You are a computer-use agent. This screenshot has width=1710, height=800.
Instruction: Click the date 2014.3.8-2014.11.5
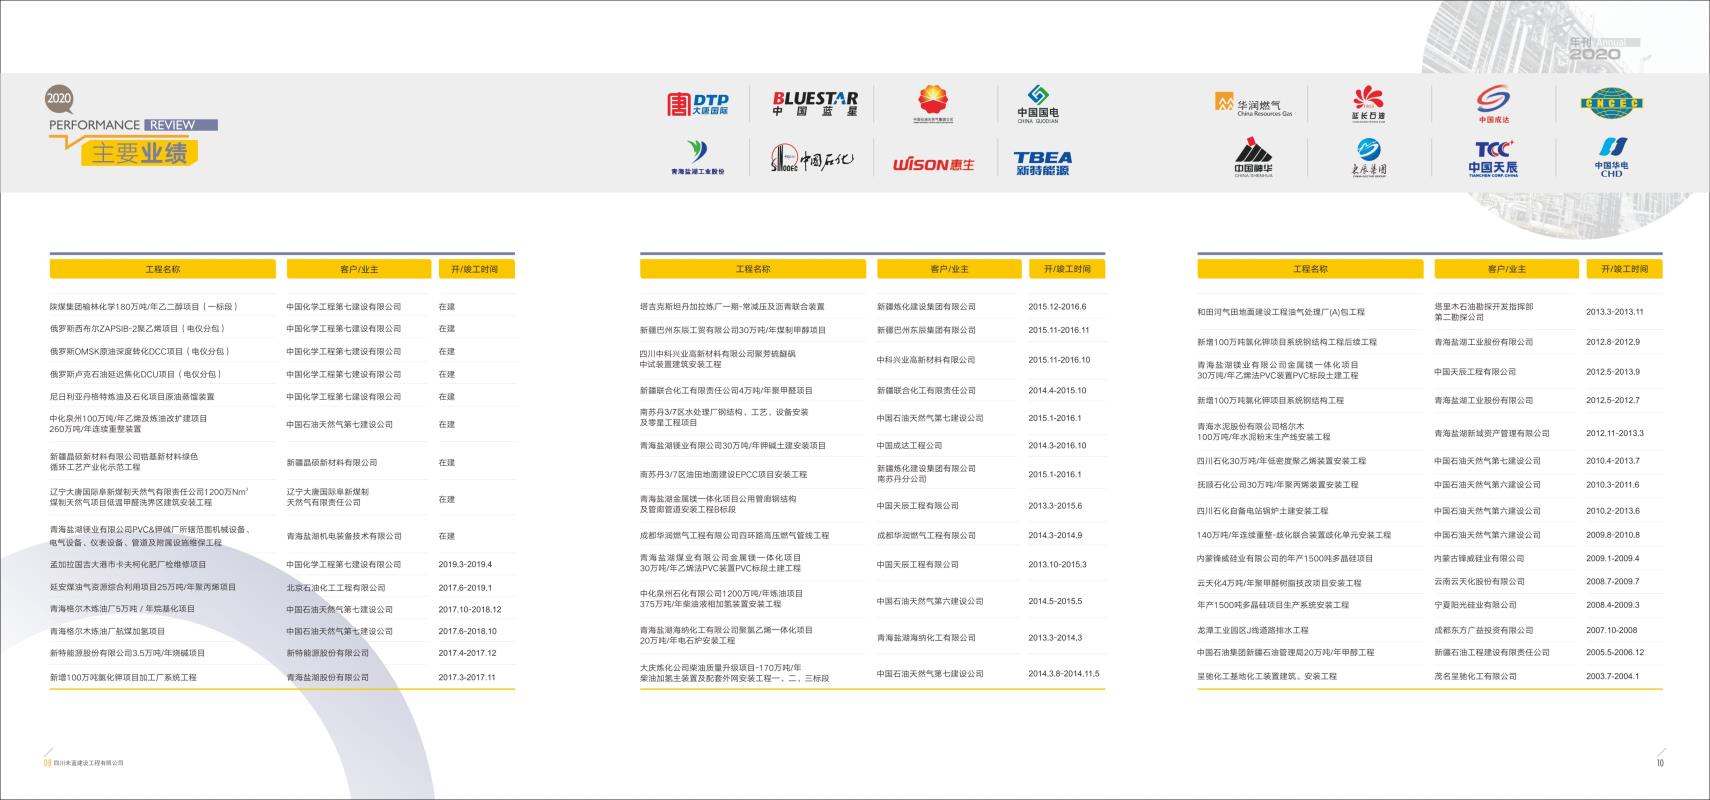(1064, 674)
